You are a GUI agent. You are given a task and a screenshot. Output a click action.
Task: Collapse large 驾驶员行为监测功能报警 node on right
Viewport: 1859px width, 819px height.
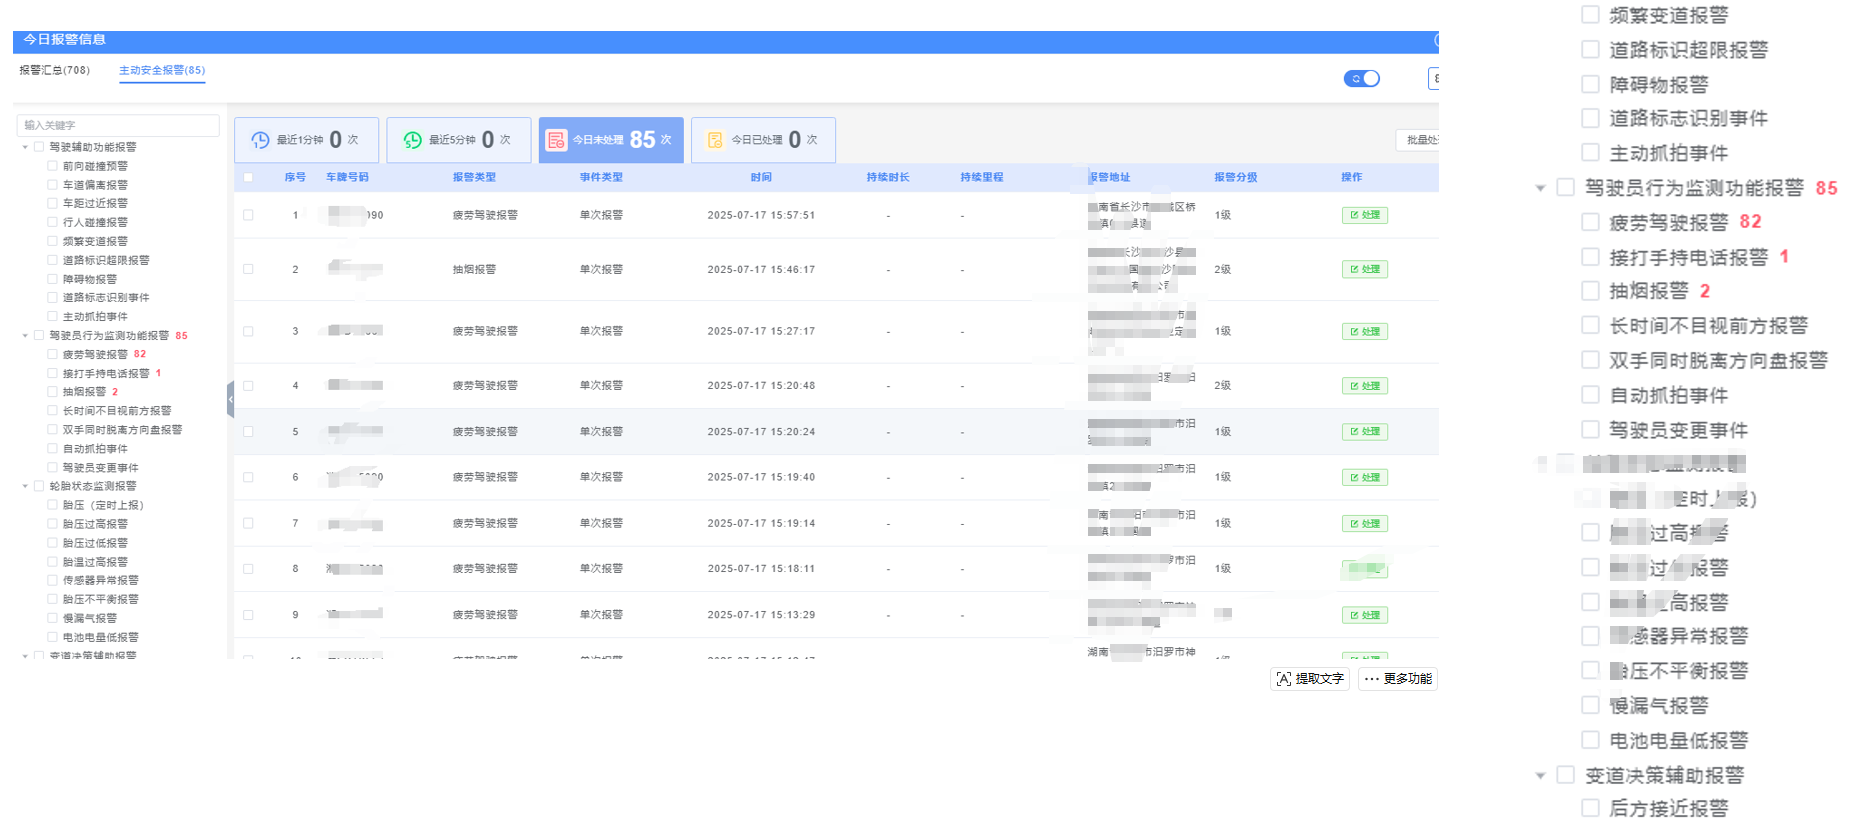tap(1540, 188)
